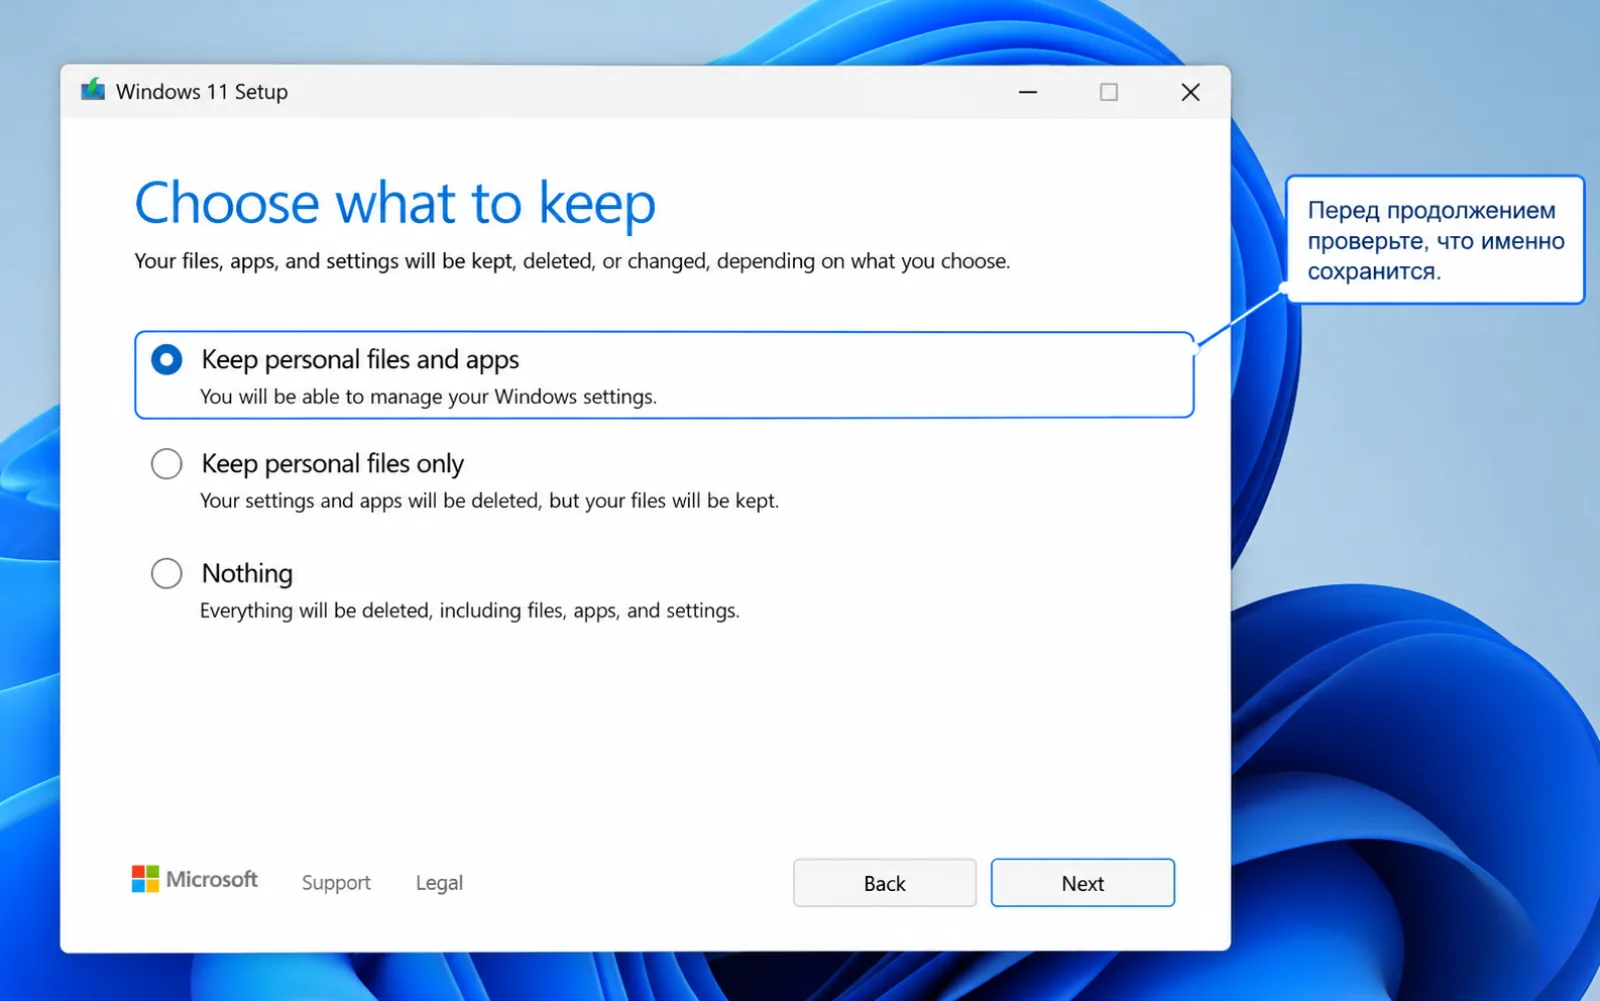Click the 'Nothing' label text
Image resolution: width=1600 pixels, height=1001 pixels.
point(247,573)
